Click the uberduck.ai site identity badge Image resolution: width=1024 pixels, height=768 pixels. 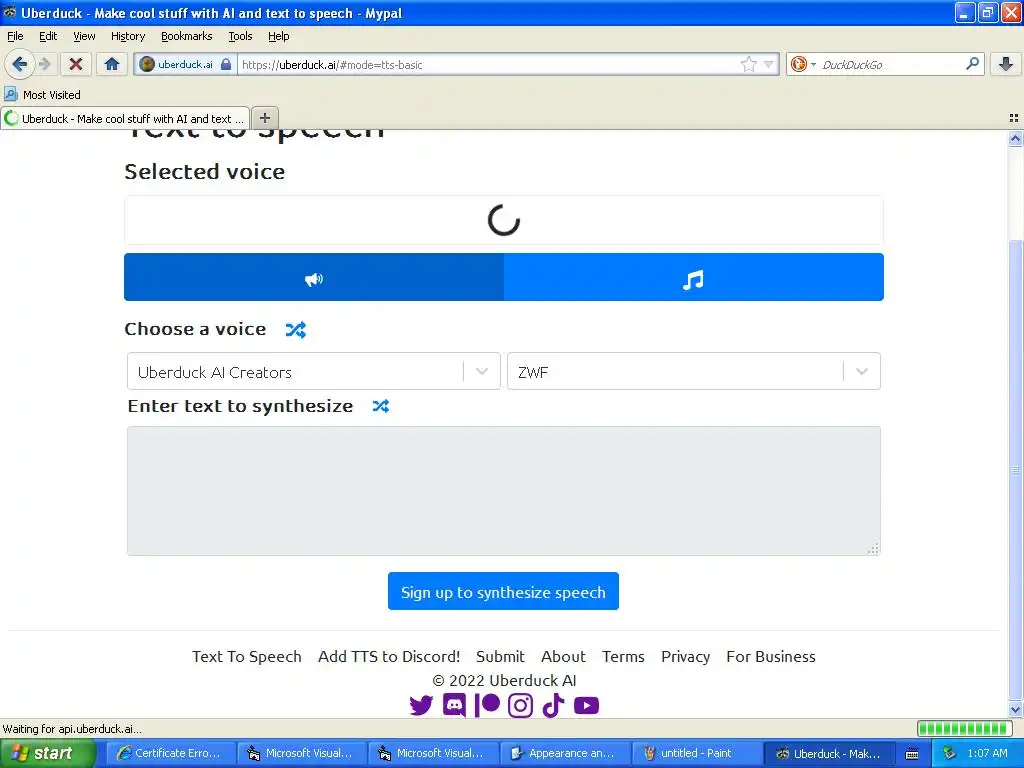[185, 64]
